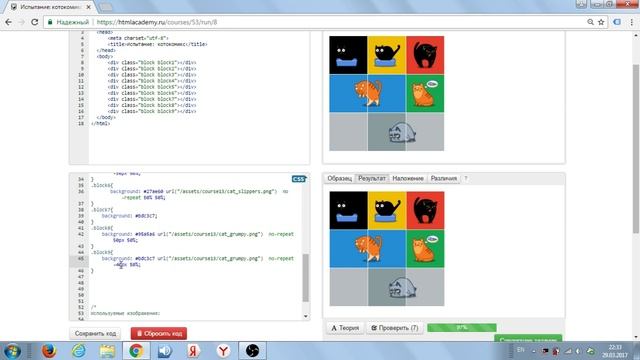Switch to the Различия tab
Image resolution: width=640 pixels, height=360 pixels.
point(444,178)
